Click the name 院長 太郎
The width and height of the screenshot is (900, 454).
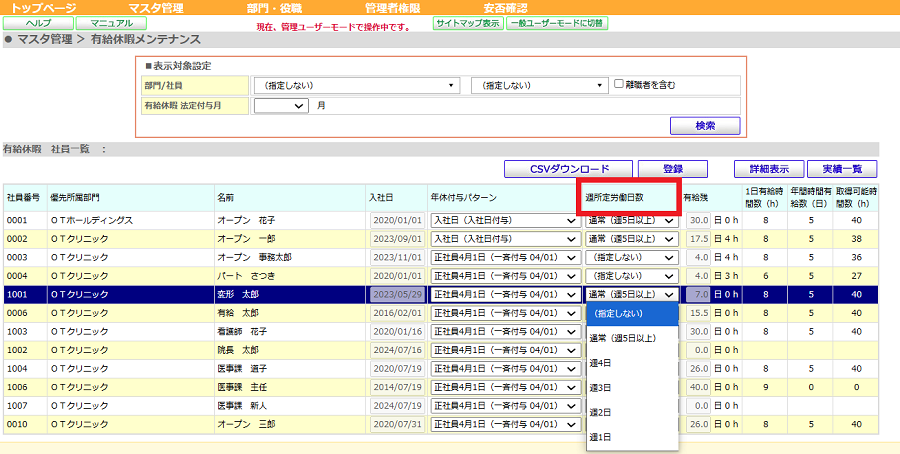pyautogui.click(x=238, y=350)
